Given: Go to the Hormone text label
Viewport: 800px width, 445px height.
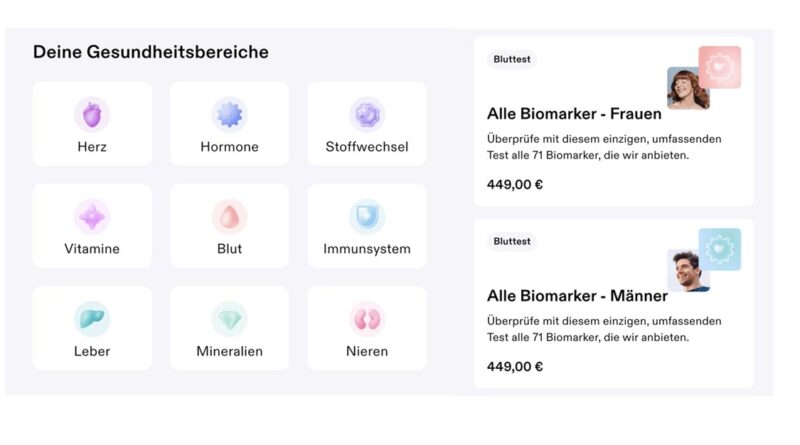Looking at the screenshot, I should [229, 147].
